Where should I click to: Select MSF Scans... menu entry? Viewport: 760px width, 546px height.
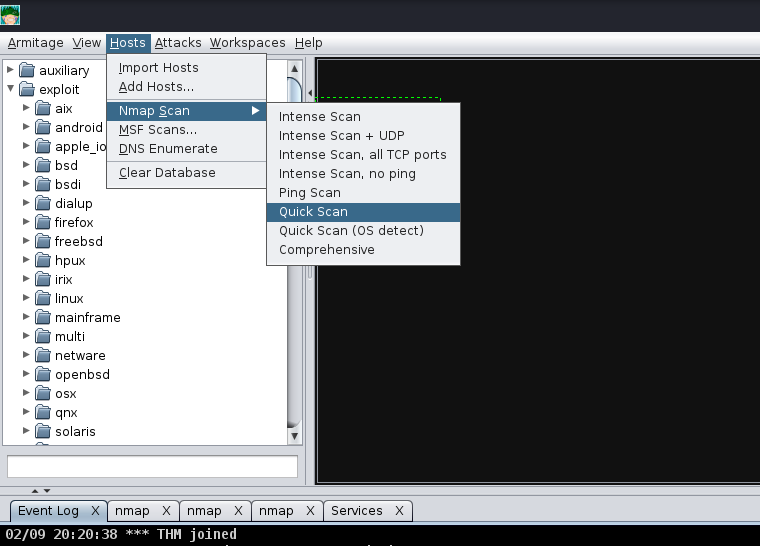tap(186, 129)
